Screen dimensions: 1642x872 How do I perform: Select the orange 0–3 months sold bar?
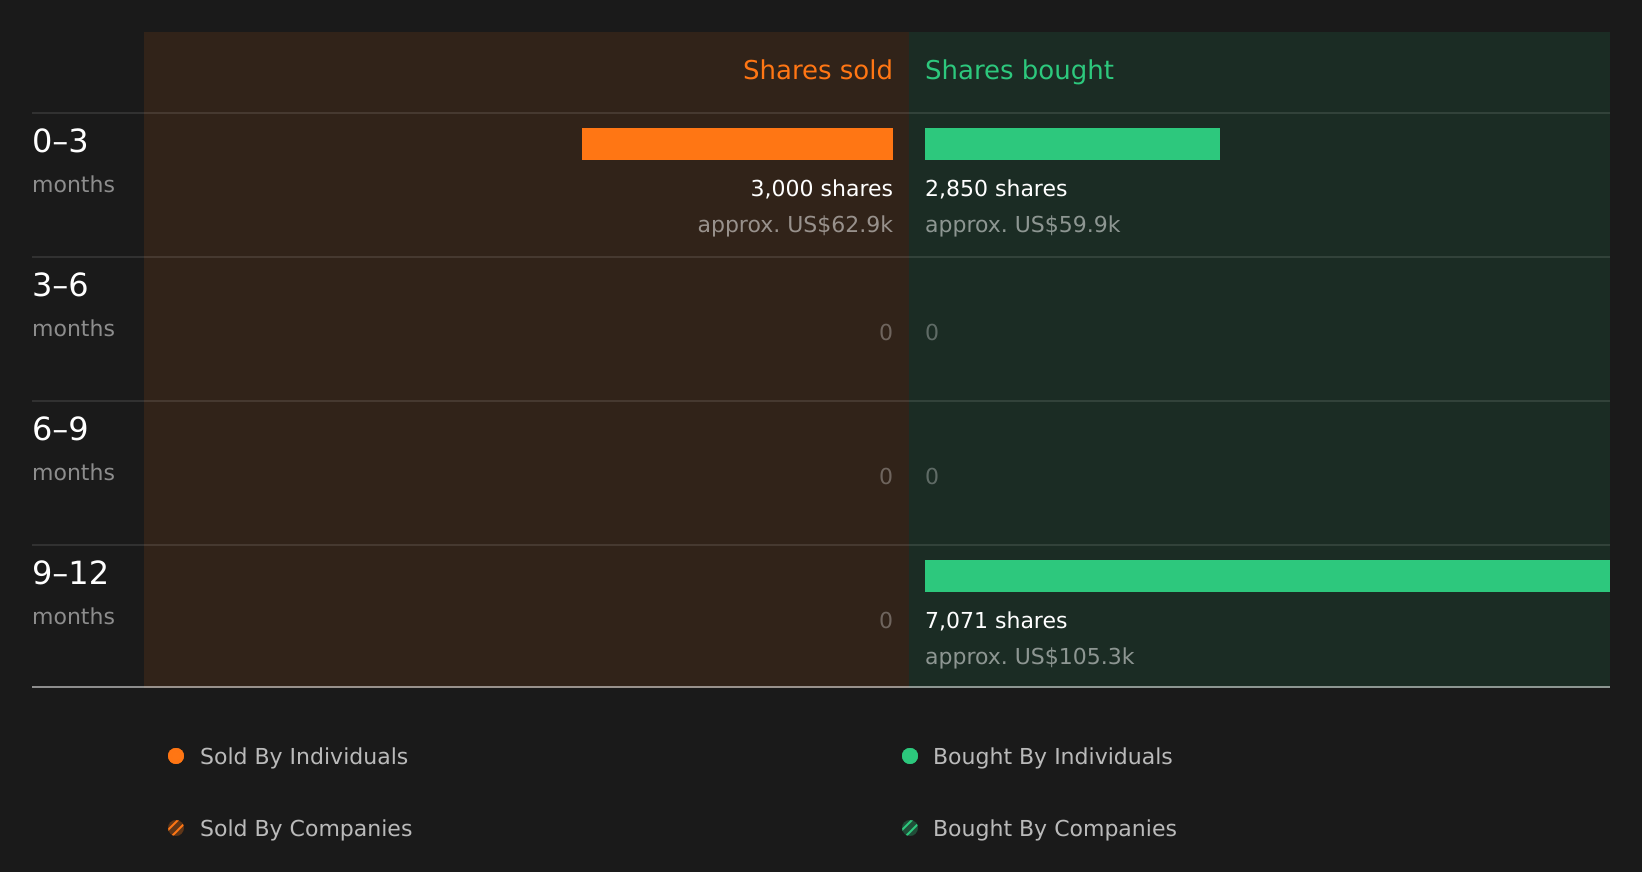[x=737, y=144]
